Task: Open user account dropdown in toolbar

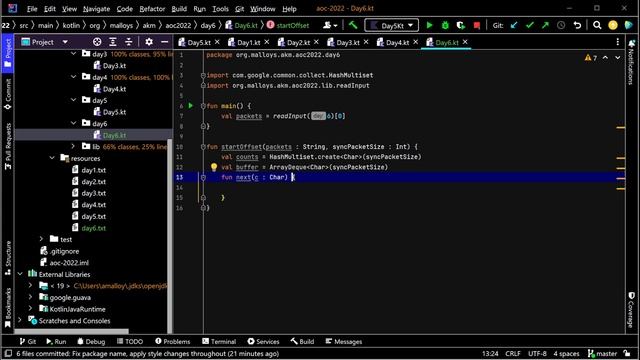Action: 330,25
